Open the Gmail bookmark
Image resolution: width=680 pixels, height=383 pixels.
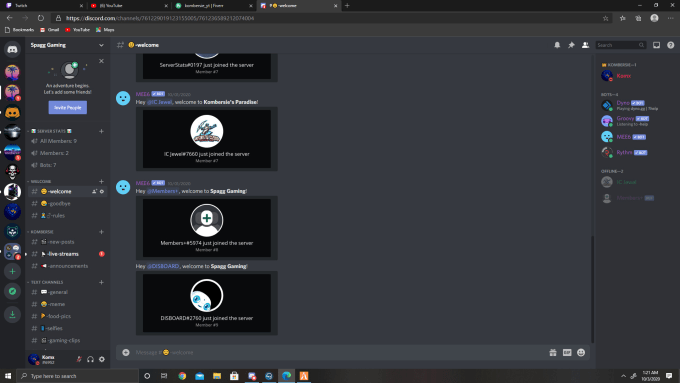pos(49,29)
